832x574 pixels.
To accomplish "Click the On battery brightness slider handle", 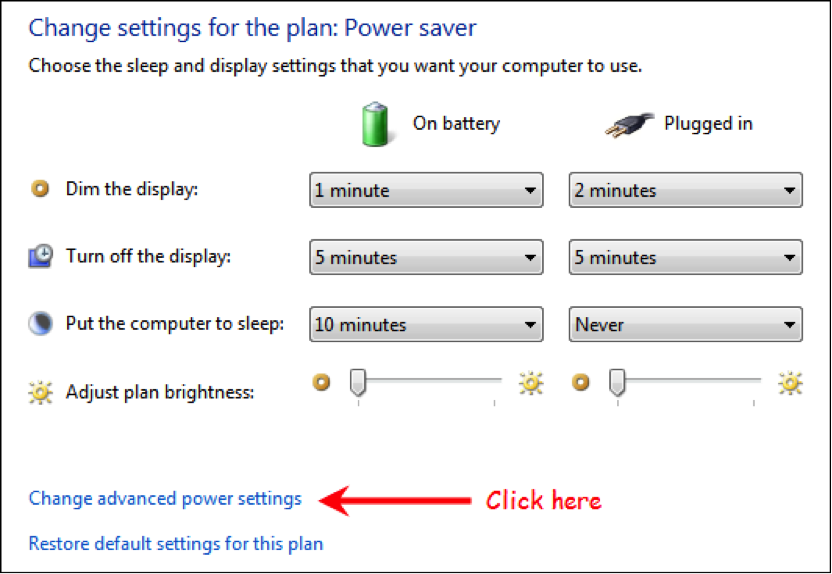I will (x=358, y=382).
